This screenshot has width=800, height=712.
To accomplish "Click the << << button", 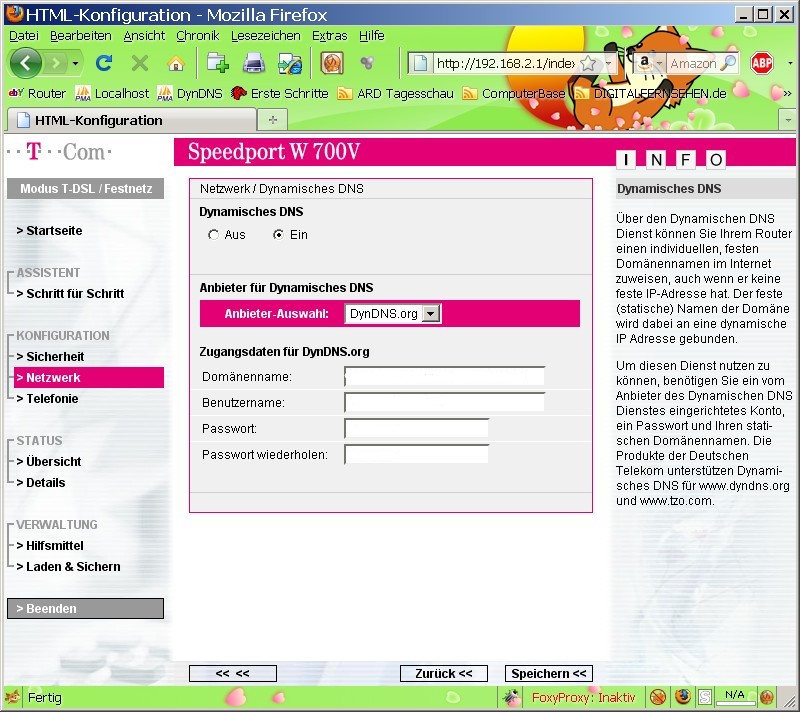I will pyautogui.click(x=233, y=674).
